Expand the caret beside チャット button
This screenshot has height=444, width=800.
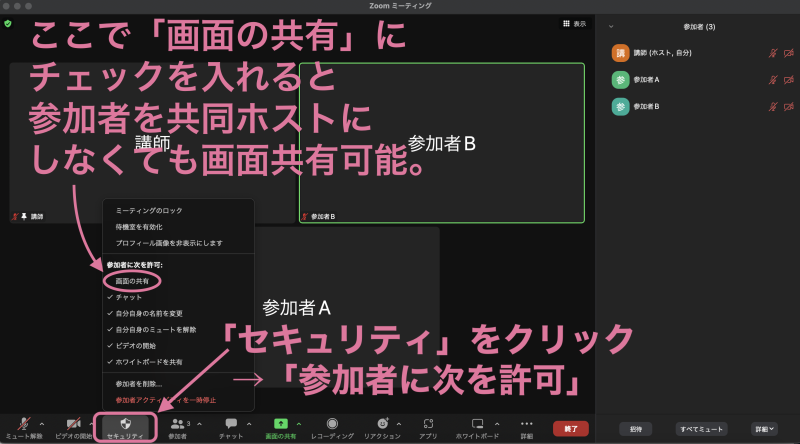coord(249,424)
